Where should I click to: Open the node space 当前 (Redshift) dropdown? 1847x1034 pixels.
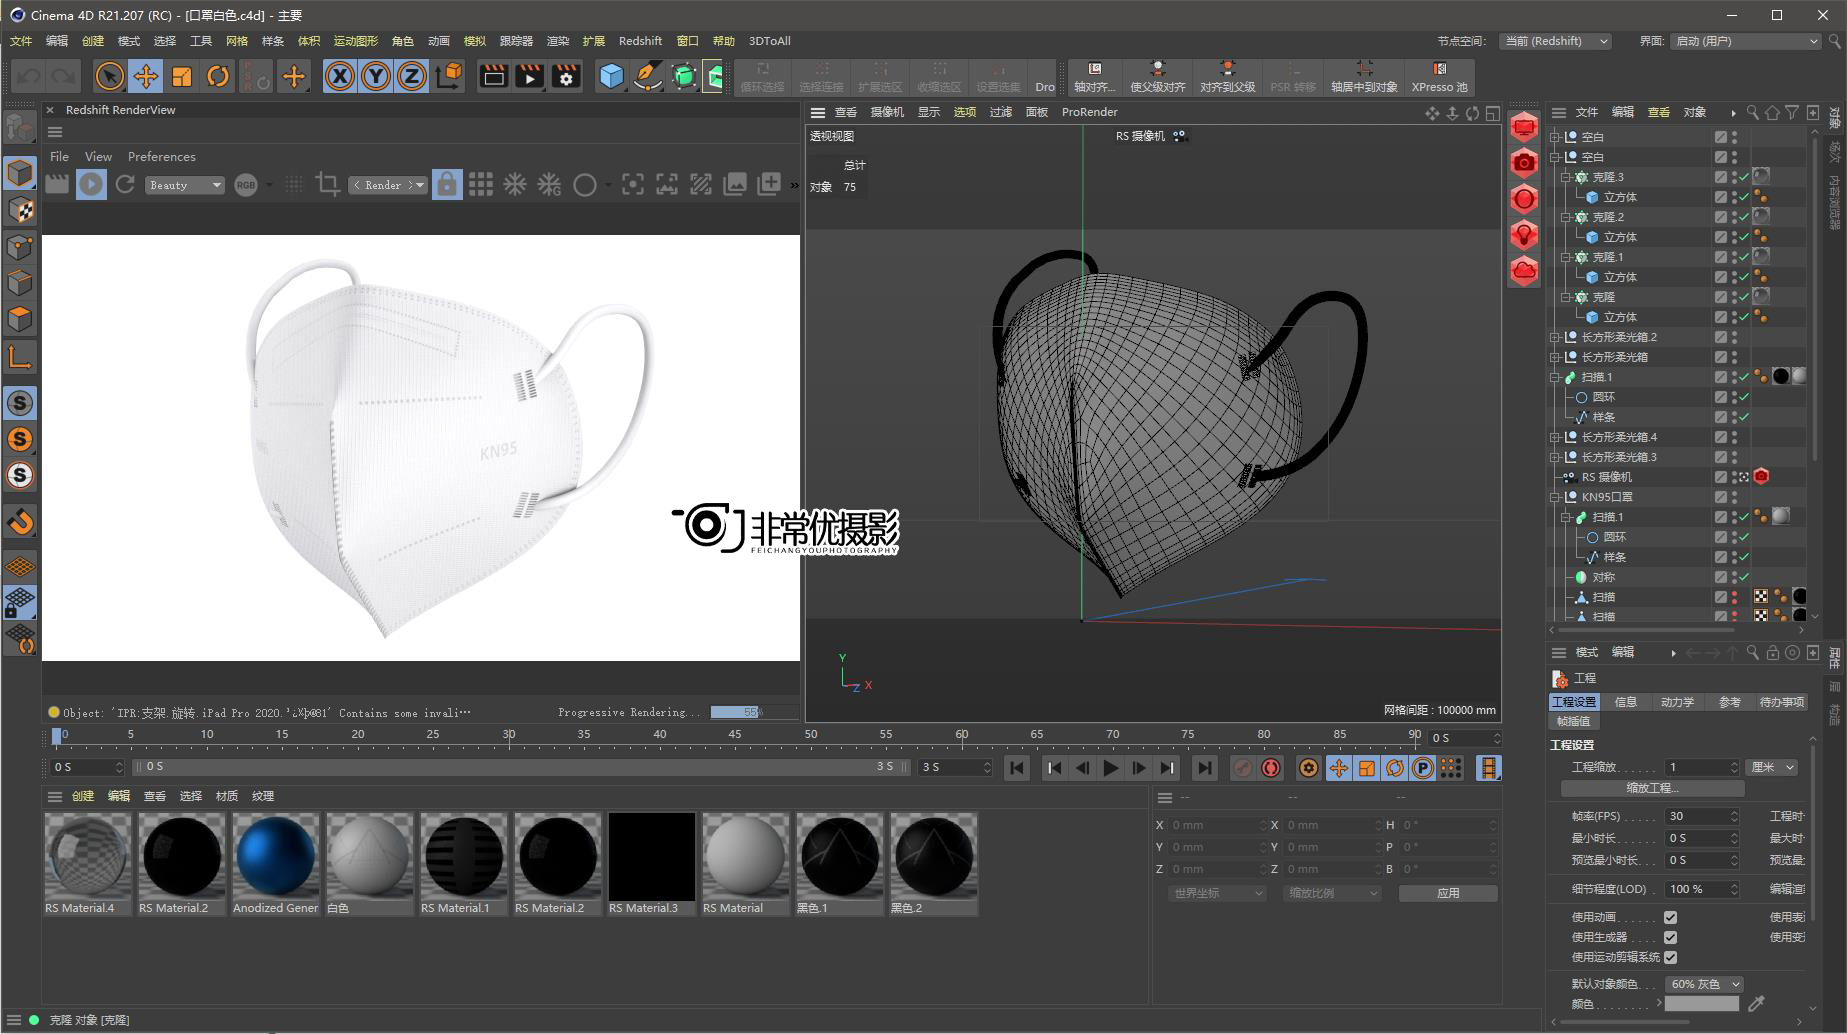(x=1555, y=41)
